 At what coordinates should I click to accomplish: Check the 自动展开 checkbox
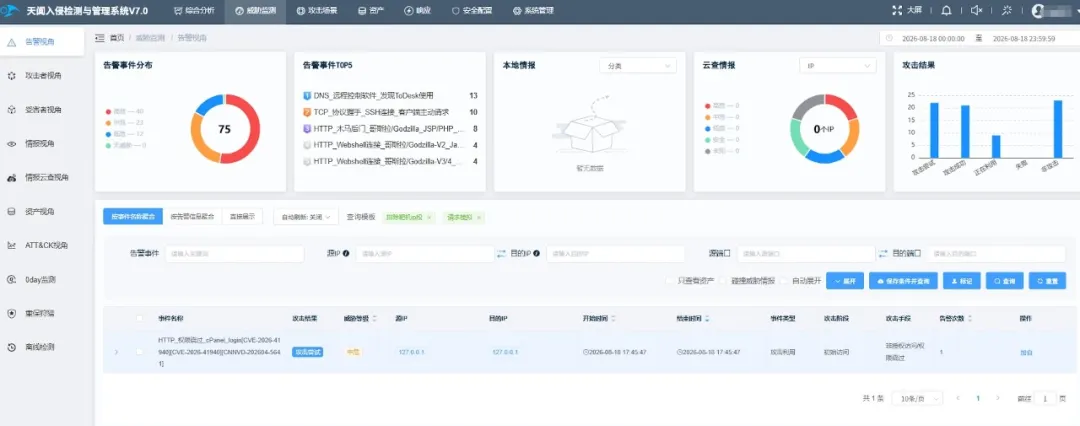pyautogui.click(x=785, y=281)
